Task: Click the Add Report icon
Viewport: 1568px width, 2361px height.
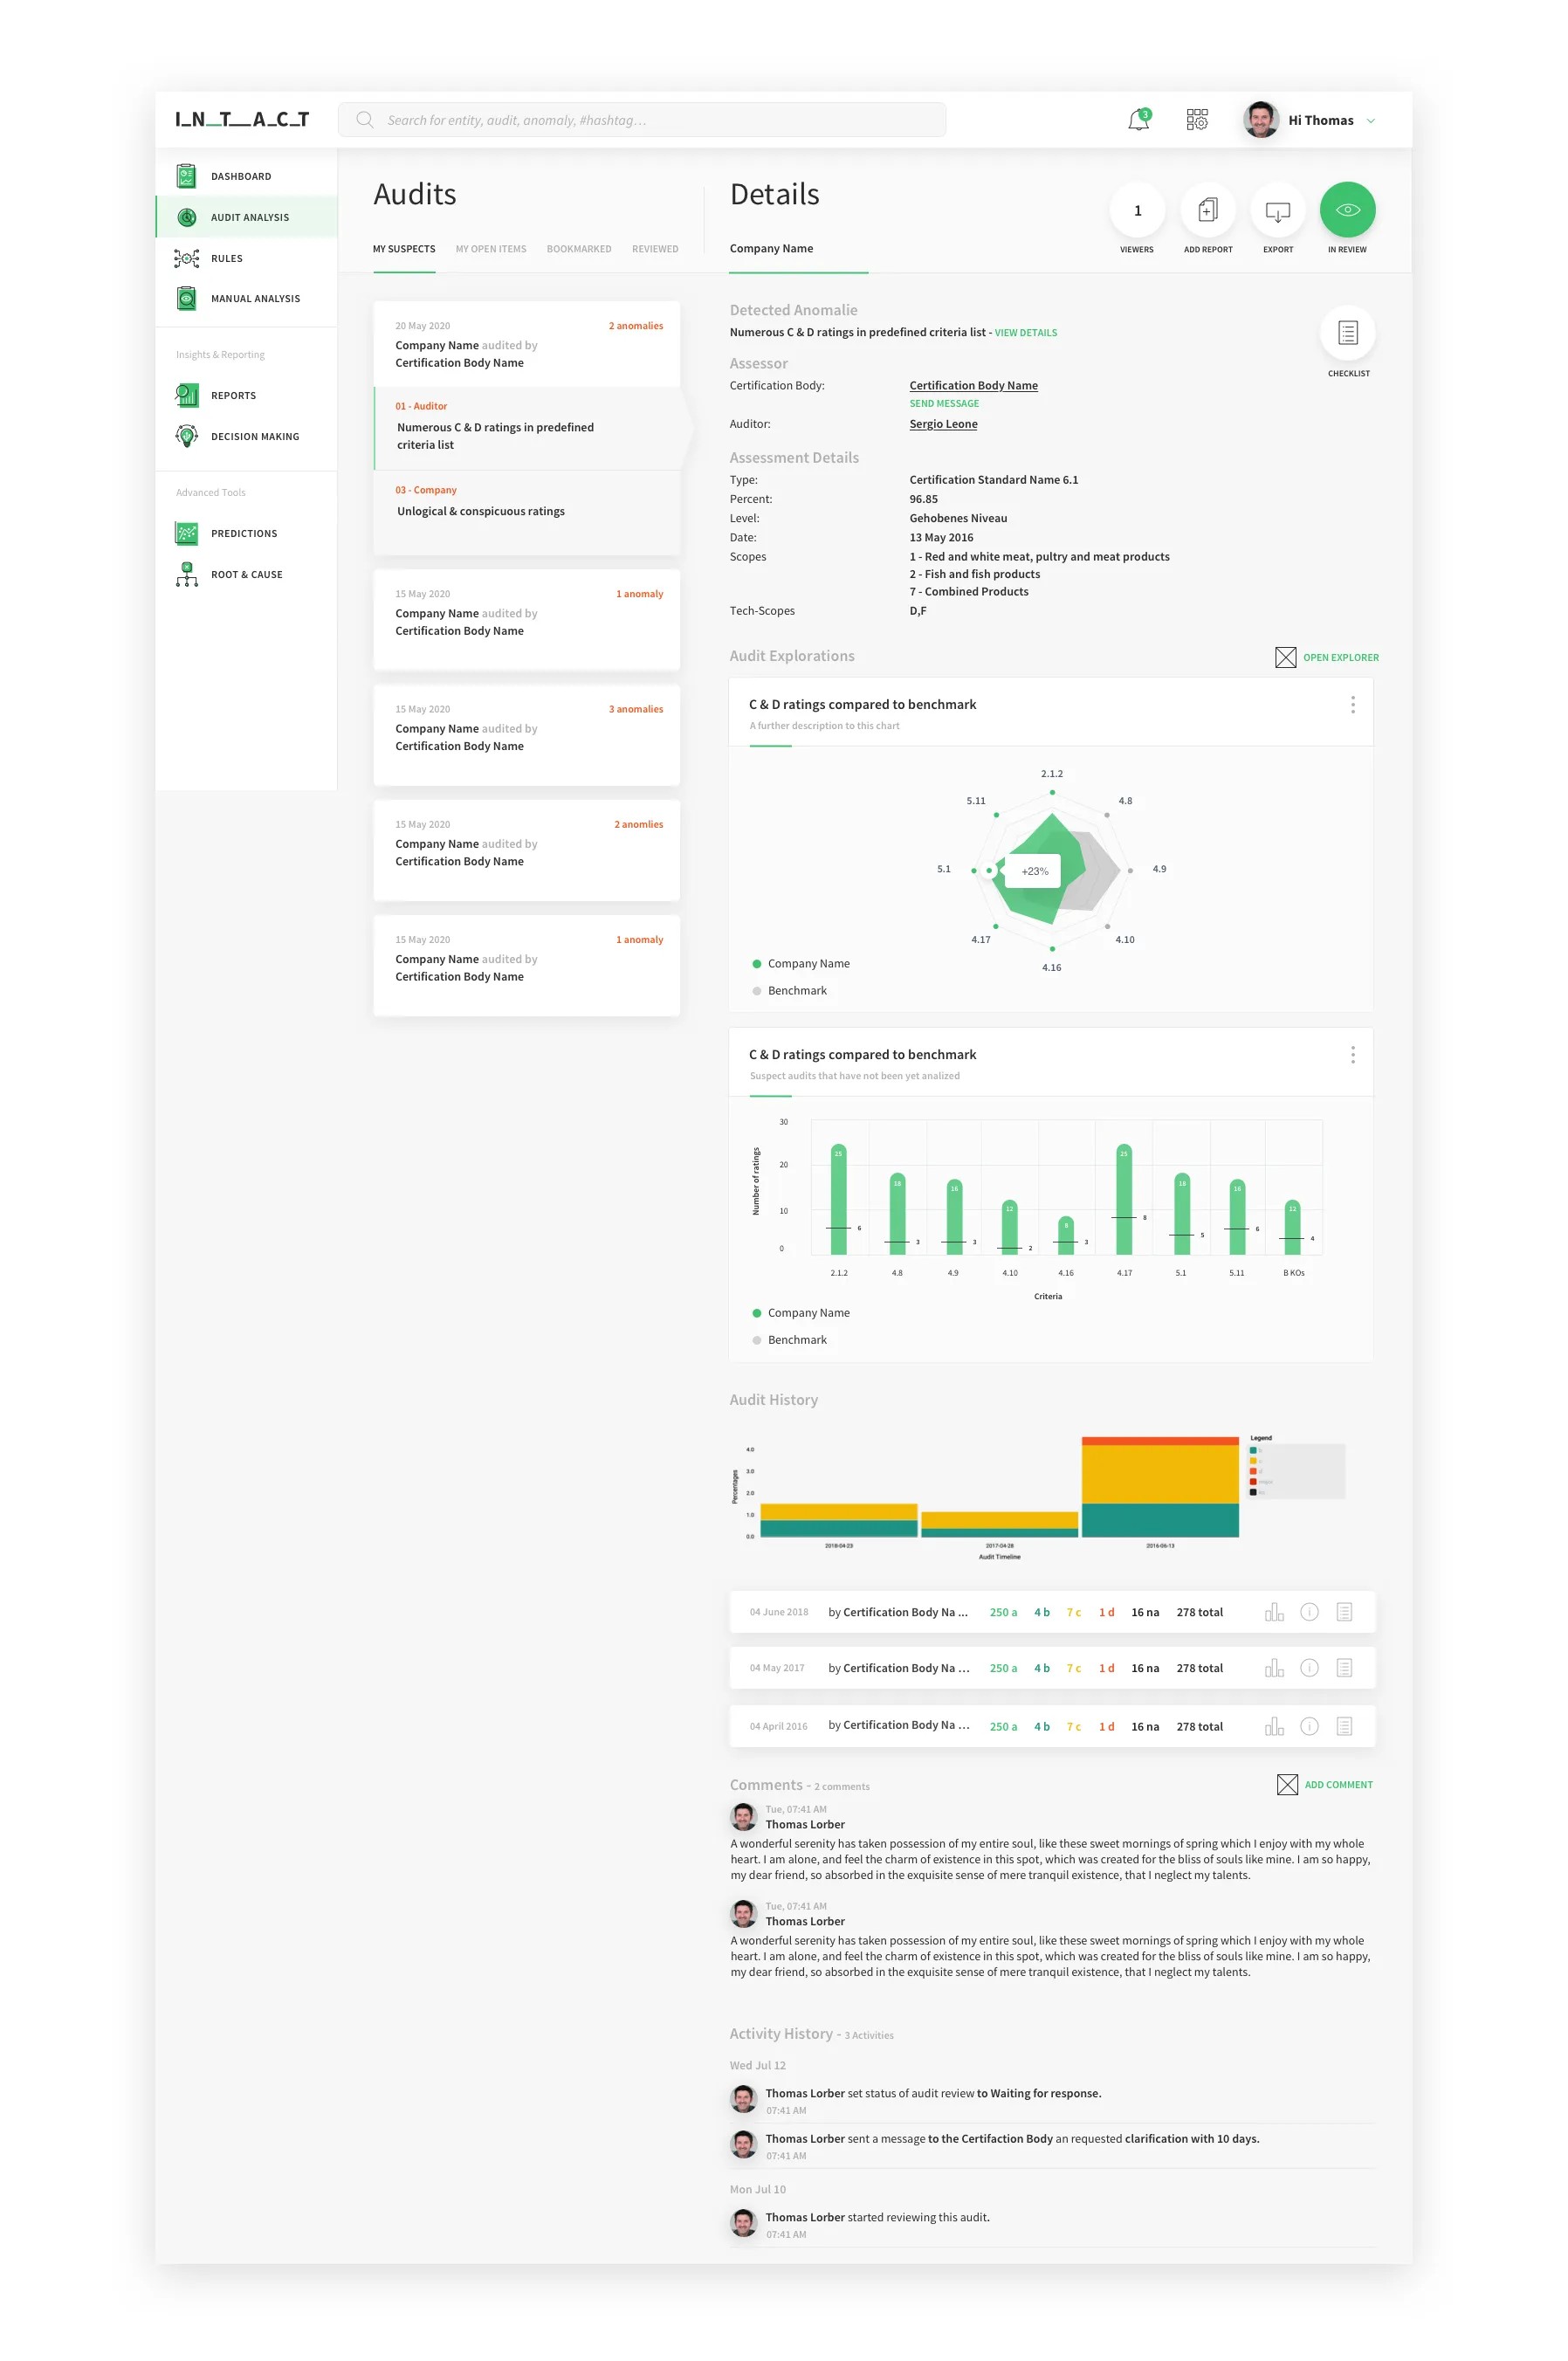Action: pos(1207,211)
